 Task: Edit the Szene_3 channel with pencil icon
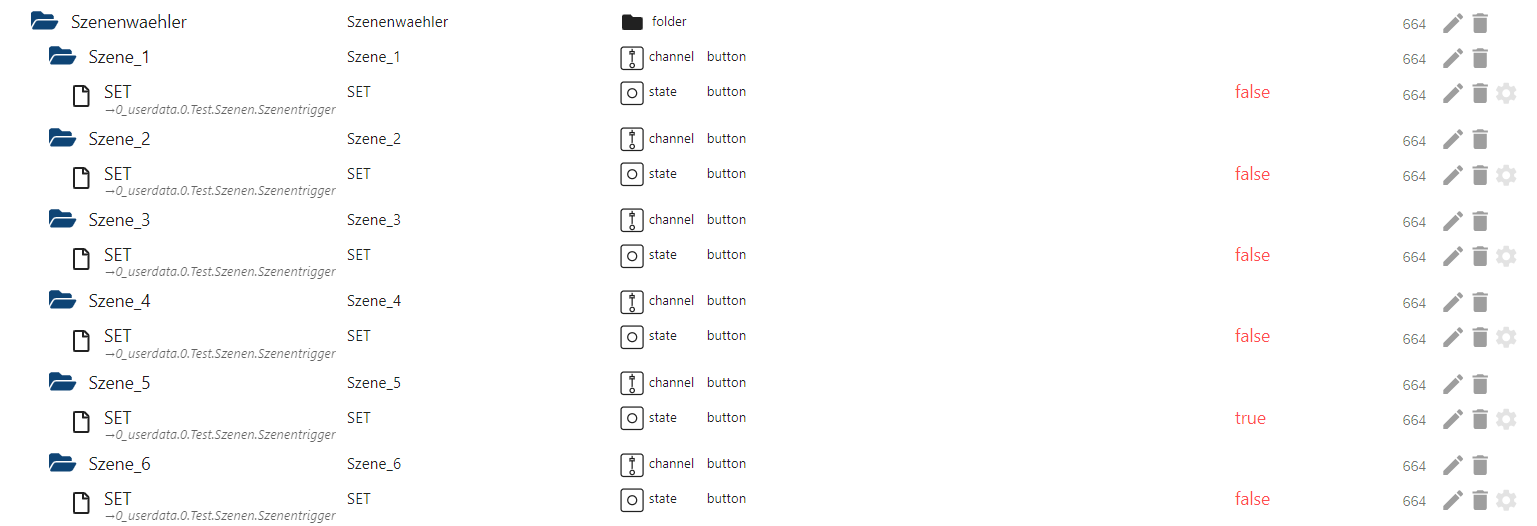(x=1453, y=221)
